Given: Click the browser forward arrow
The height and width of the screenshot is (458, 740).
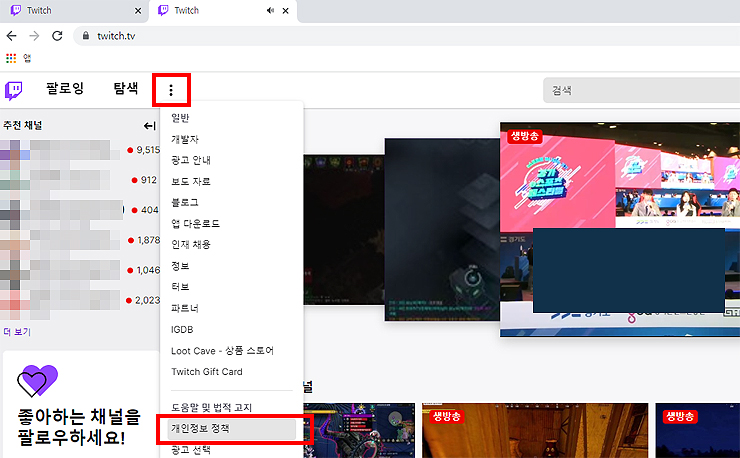Looking at the screenshot, I should tap(34, 36).
